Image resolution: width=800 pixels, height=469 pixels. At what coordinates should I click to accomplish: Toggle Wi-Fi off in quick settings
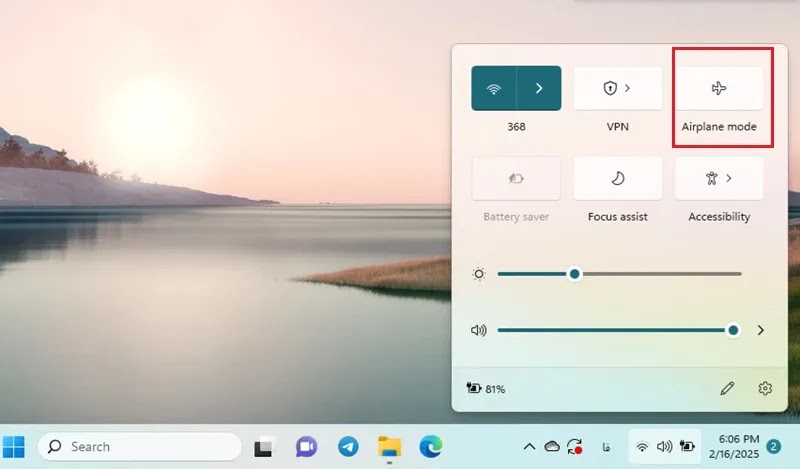pos(493,88)
